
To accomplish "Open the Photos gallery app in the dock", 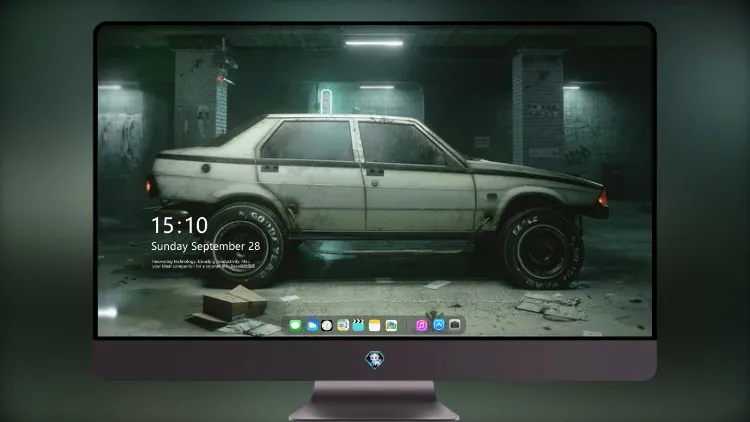I will click(x=391, y=326).
